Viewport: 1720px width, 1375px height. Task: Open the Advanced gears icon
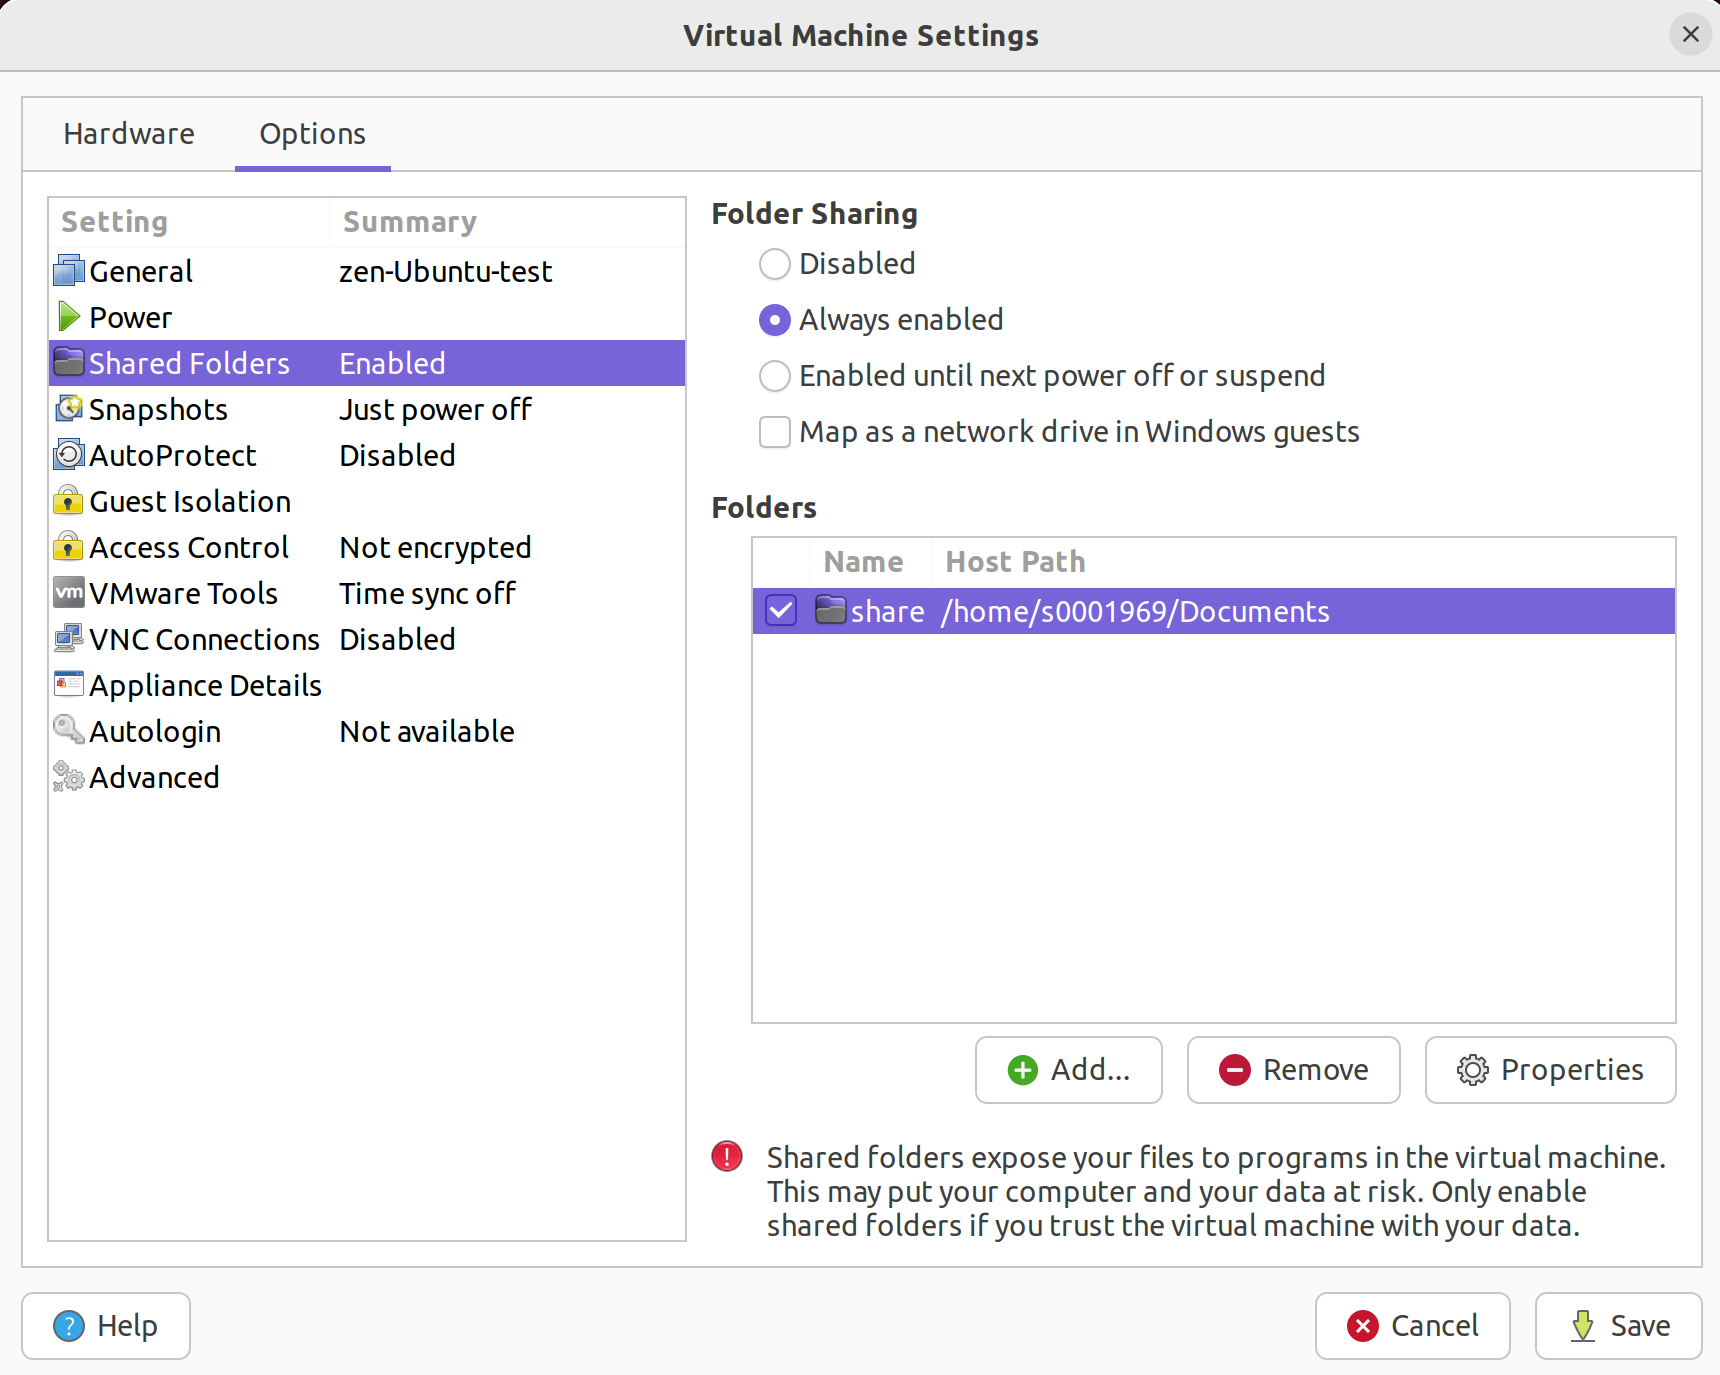point(69,777)
